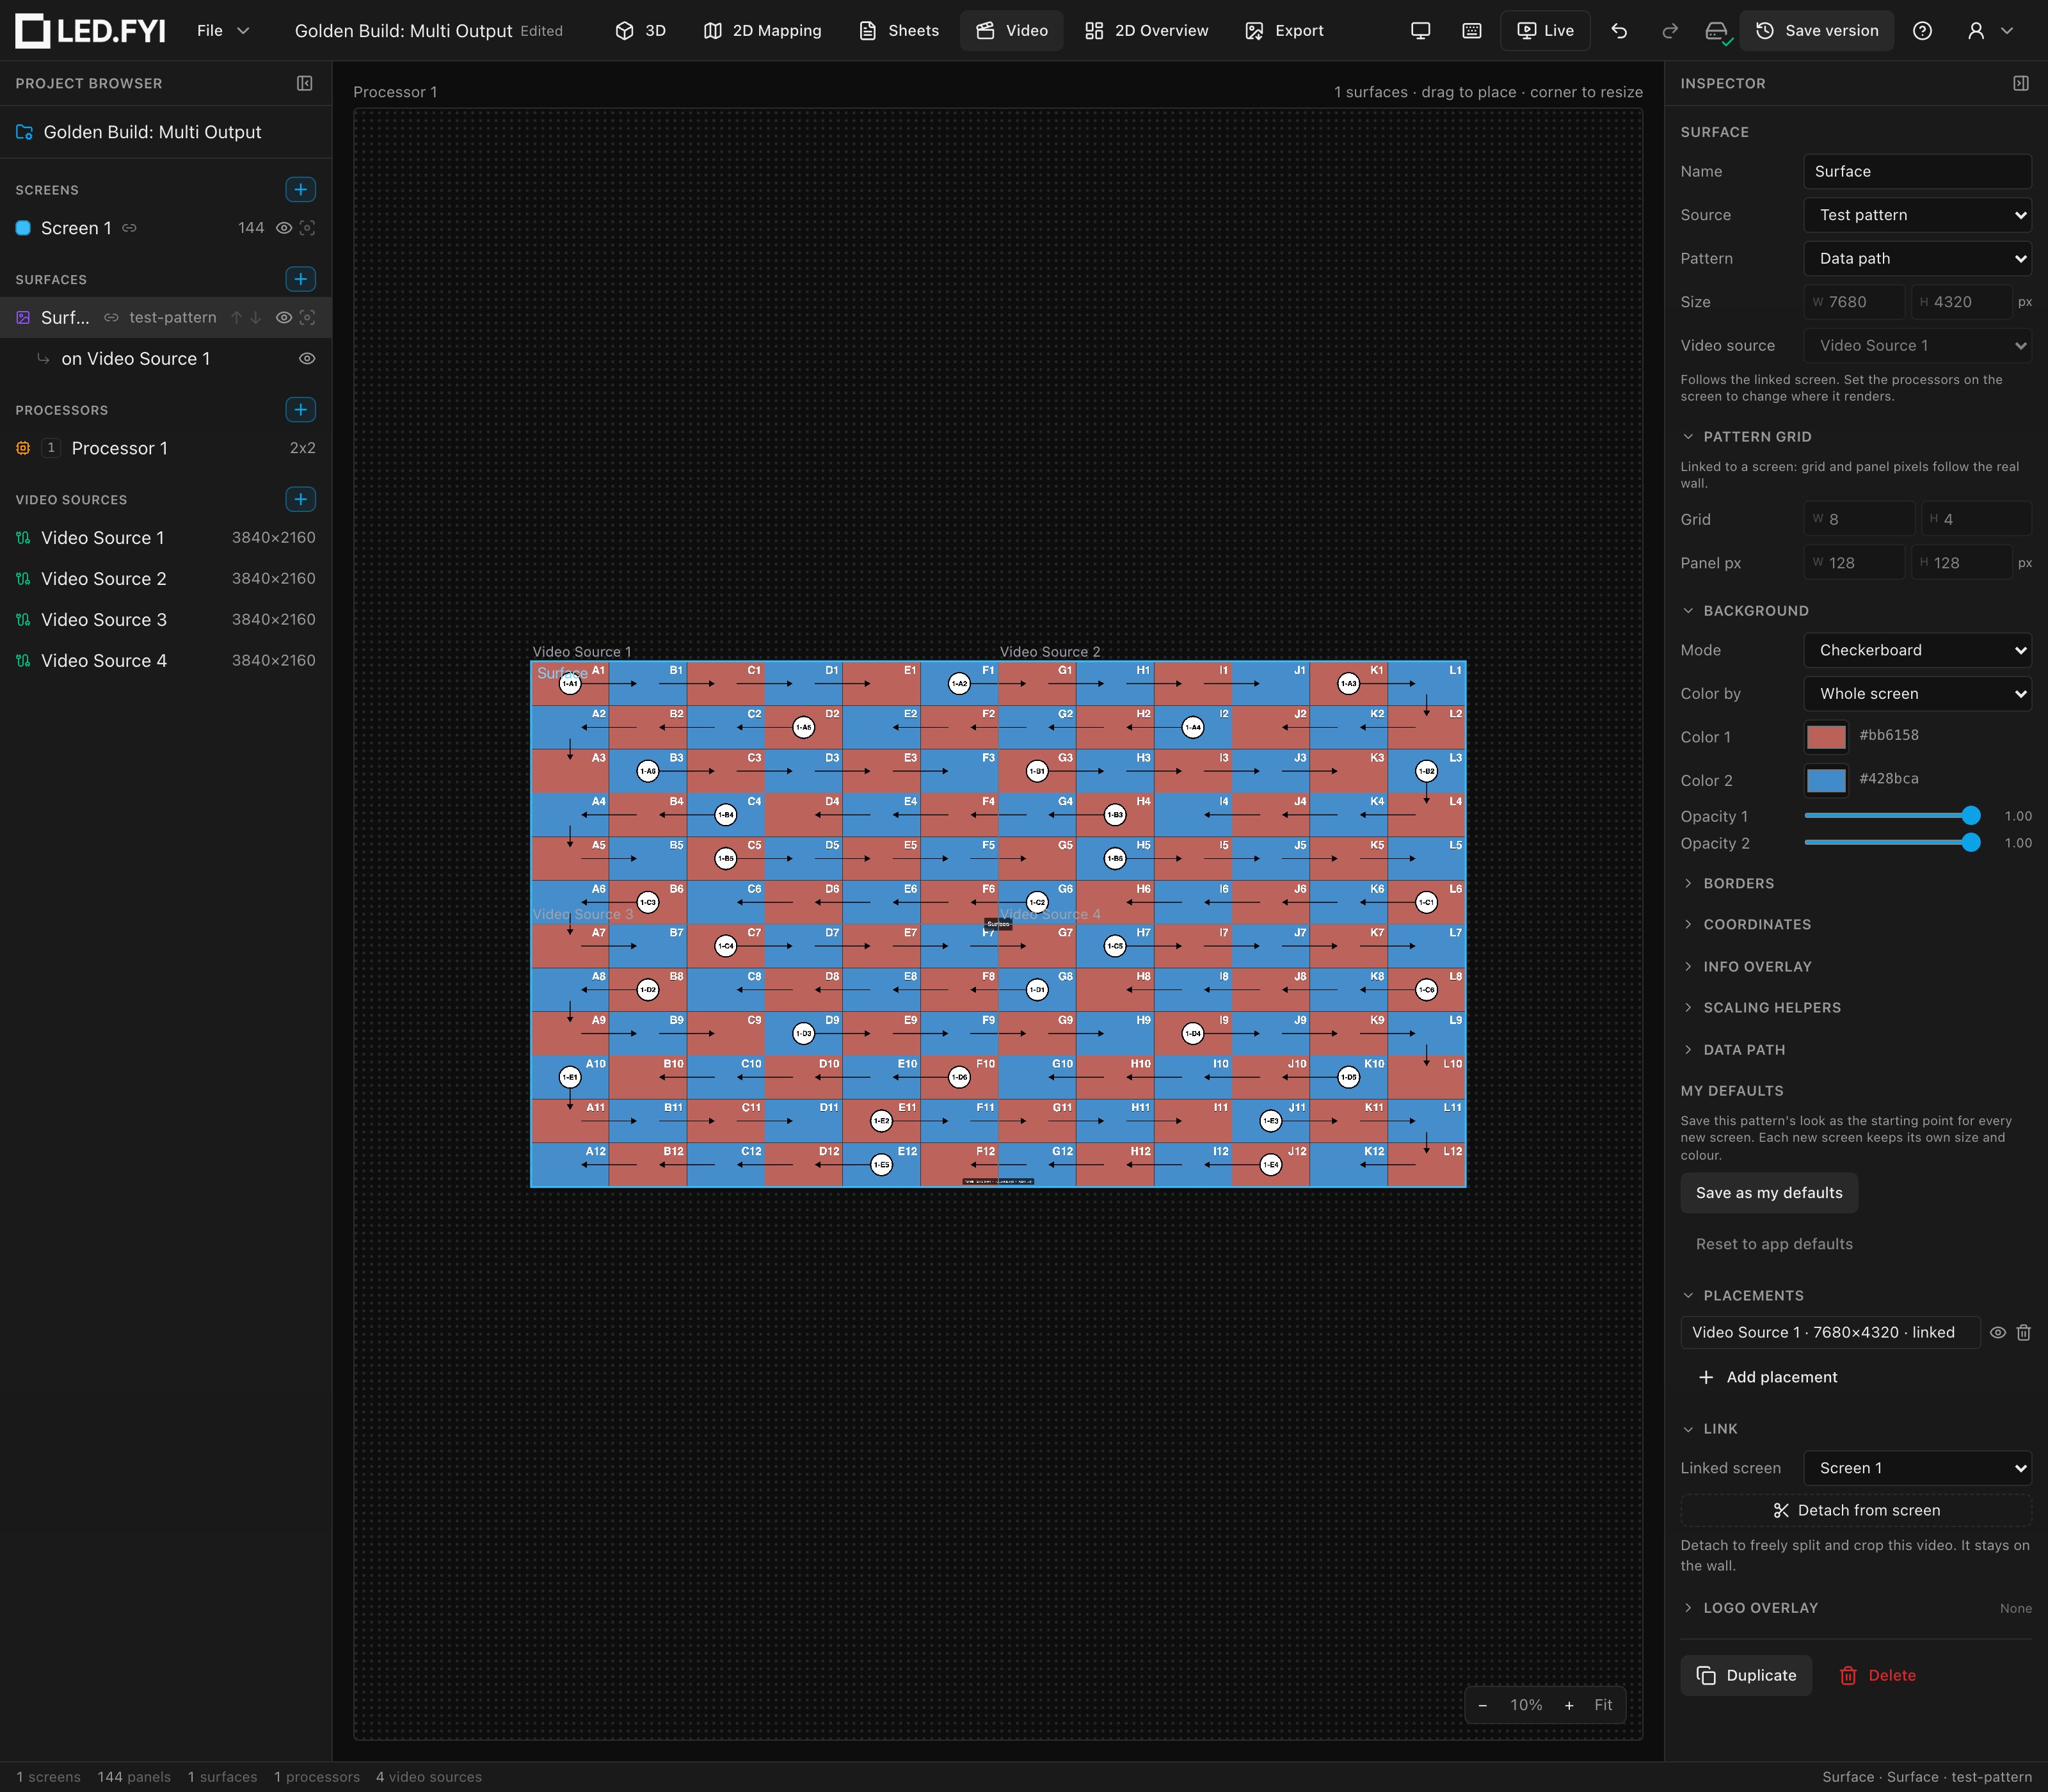Click the project folder icon
This screenshot has height=1792, width=2048.
[25, 132]
